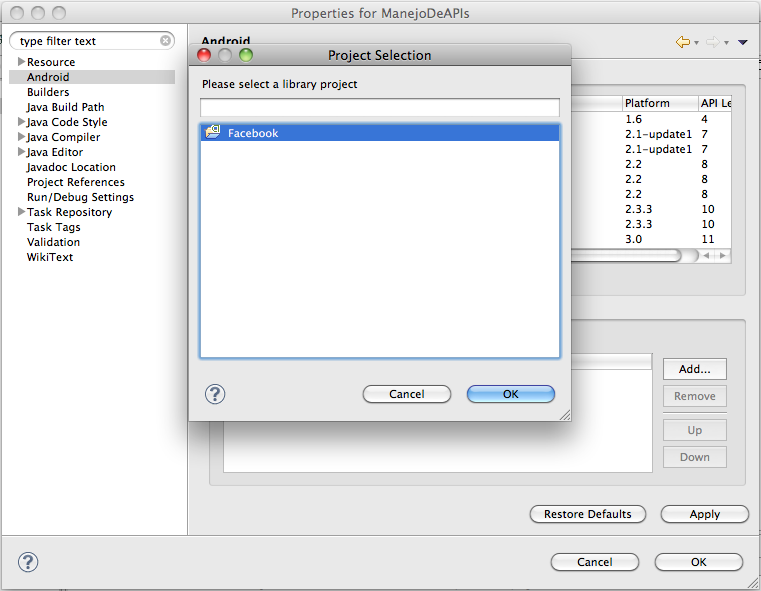Click the Facebook library project icon
This screenshot has height=591, width=761.
click(x=213, y=131)
